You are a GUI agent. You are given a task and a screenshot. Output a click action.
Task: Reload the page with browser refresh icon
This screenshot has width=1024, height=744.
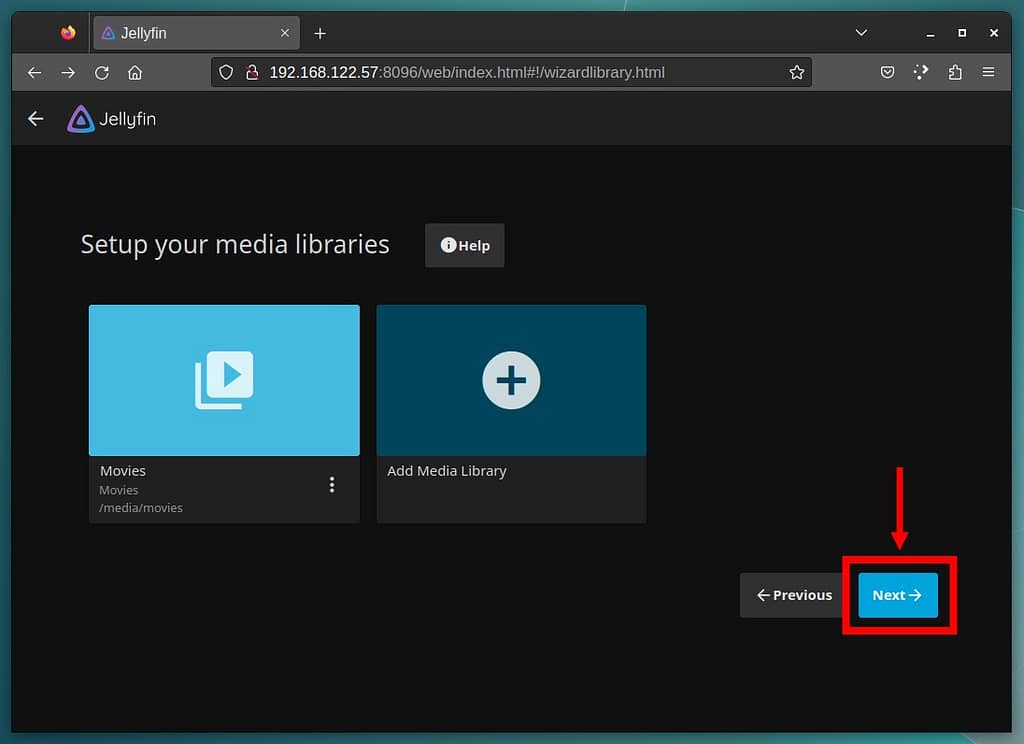[x=101, y=73]
